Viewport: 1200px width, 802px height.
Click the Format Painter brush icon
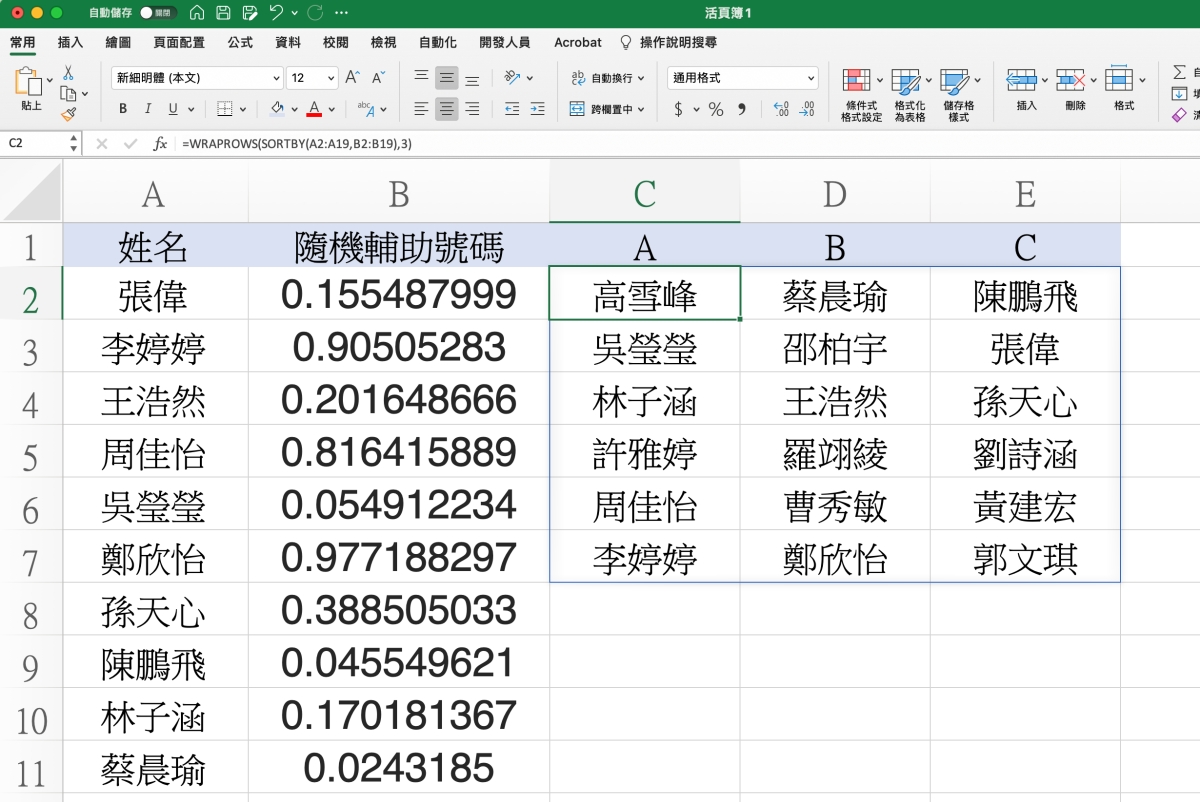tap(68, 114)
